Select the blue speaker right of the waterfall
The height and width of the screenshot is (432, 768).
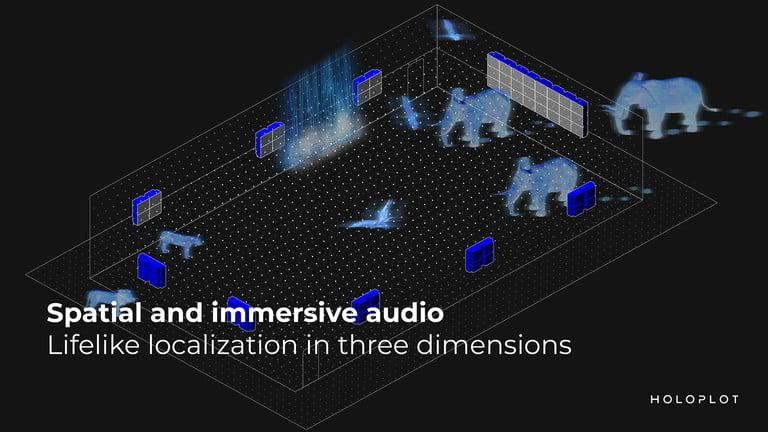click(x=368, y=87)
